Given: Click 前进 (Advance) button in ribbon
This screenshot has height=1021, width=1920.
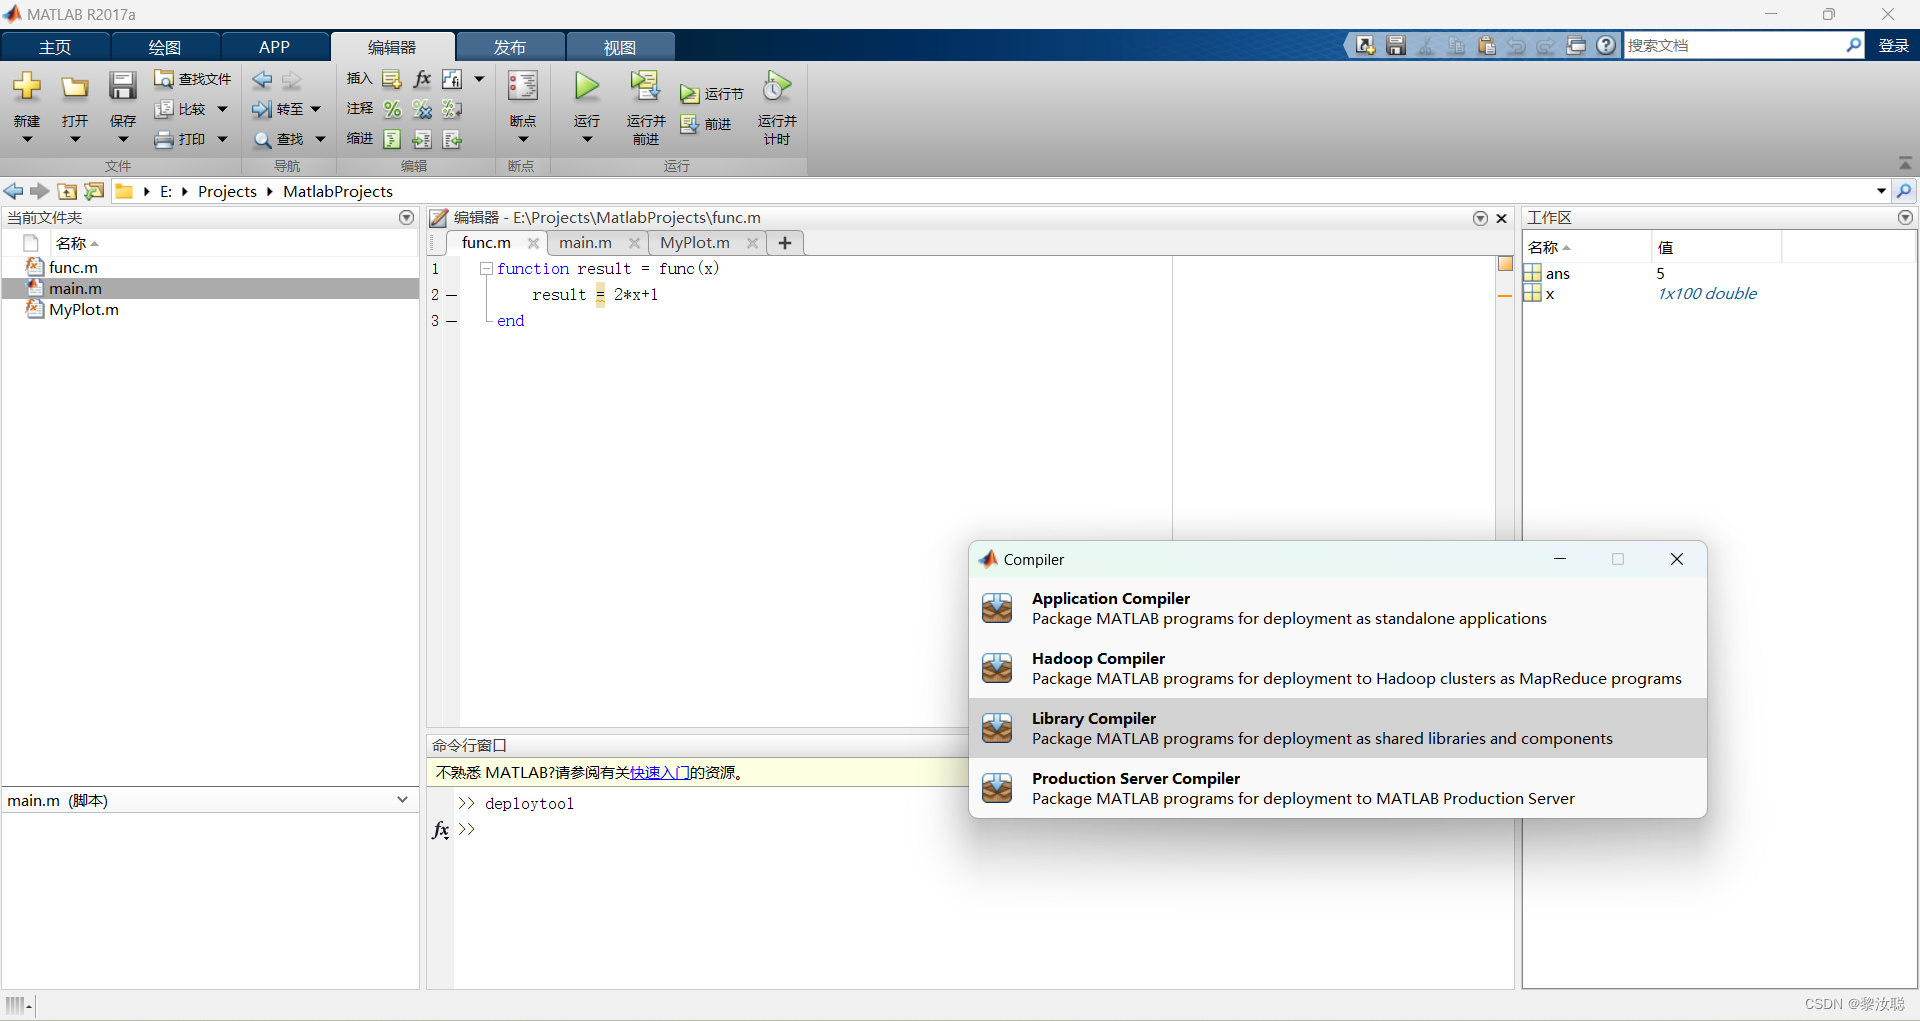Looking at the screenshot, I should point(706,124).
